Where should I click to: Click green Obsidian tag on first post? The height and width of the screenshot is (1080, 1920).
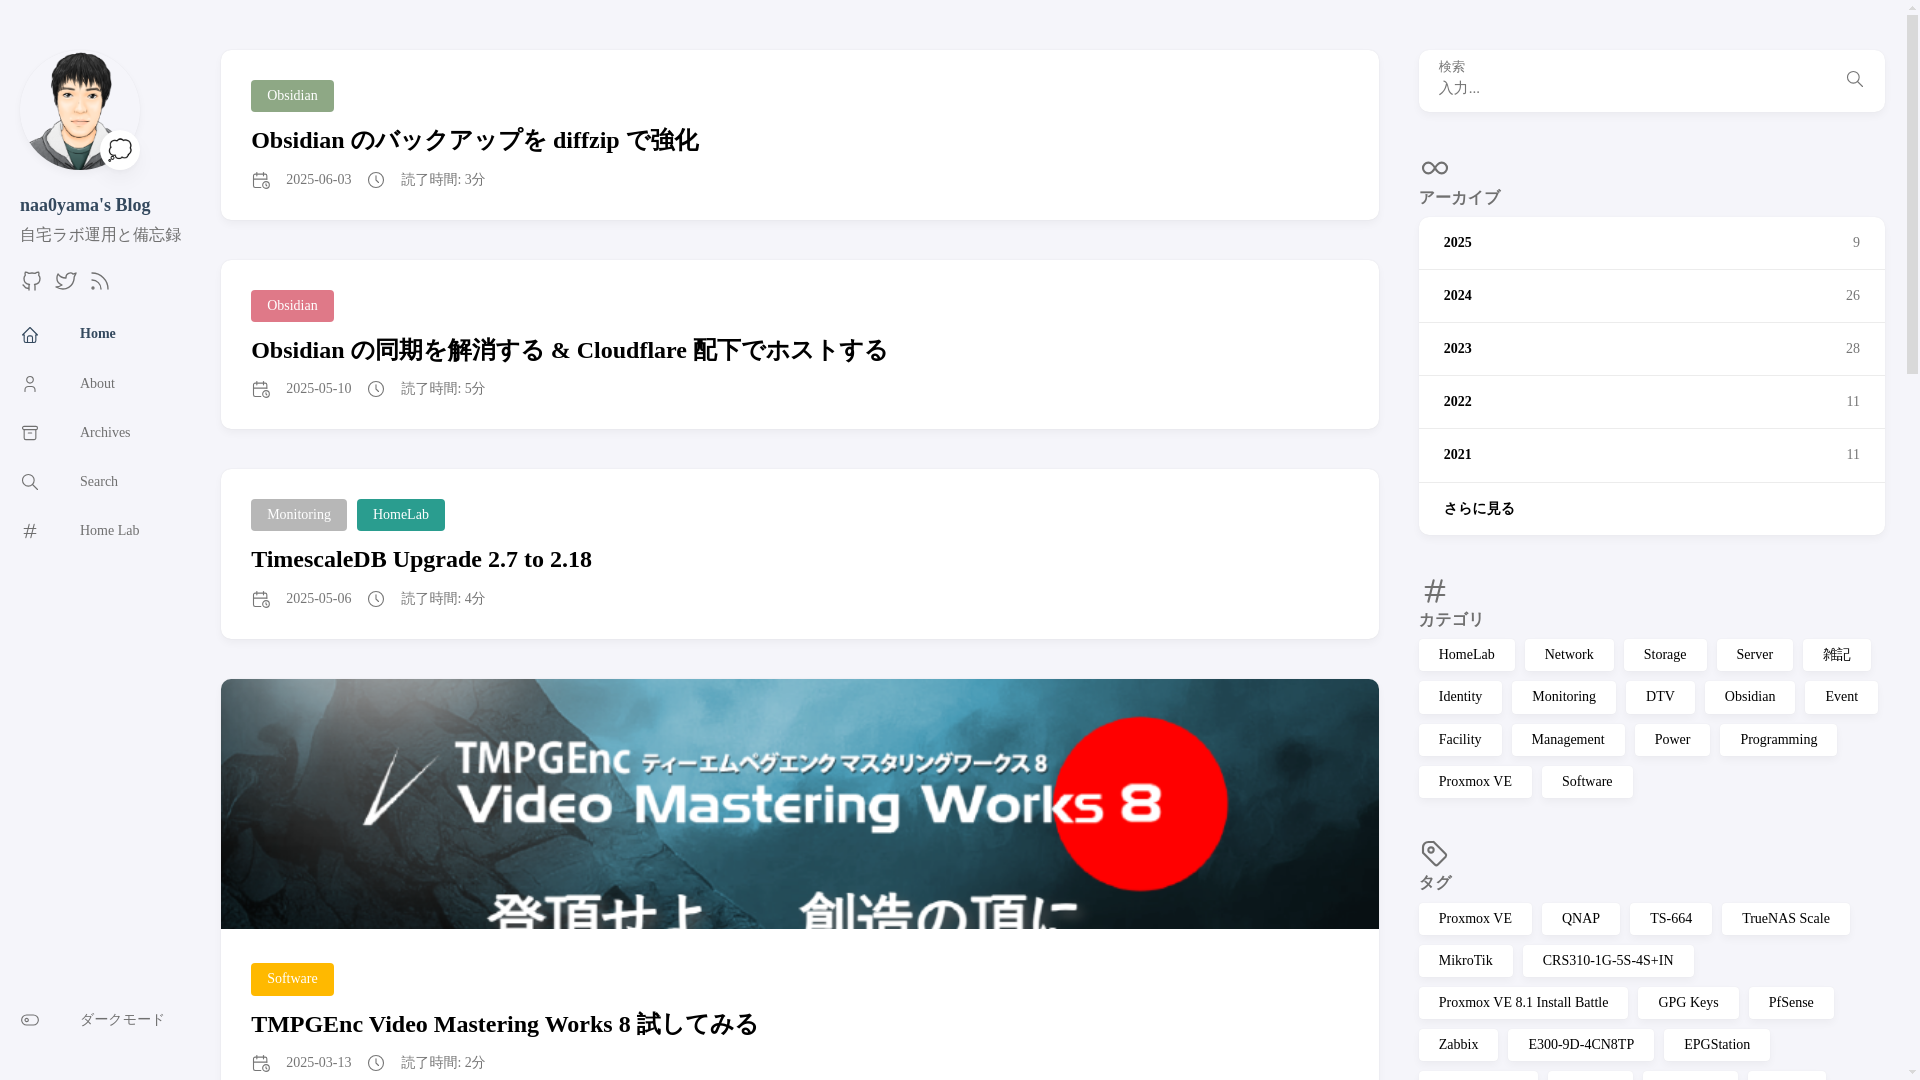point(292,96)
